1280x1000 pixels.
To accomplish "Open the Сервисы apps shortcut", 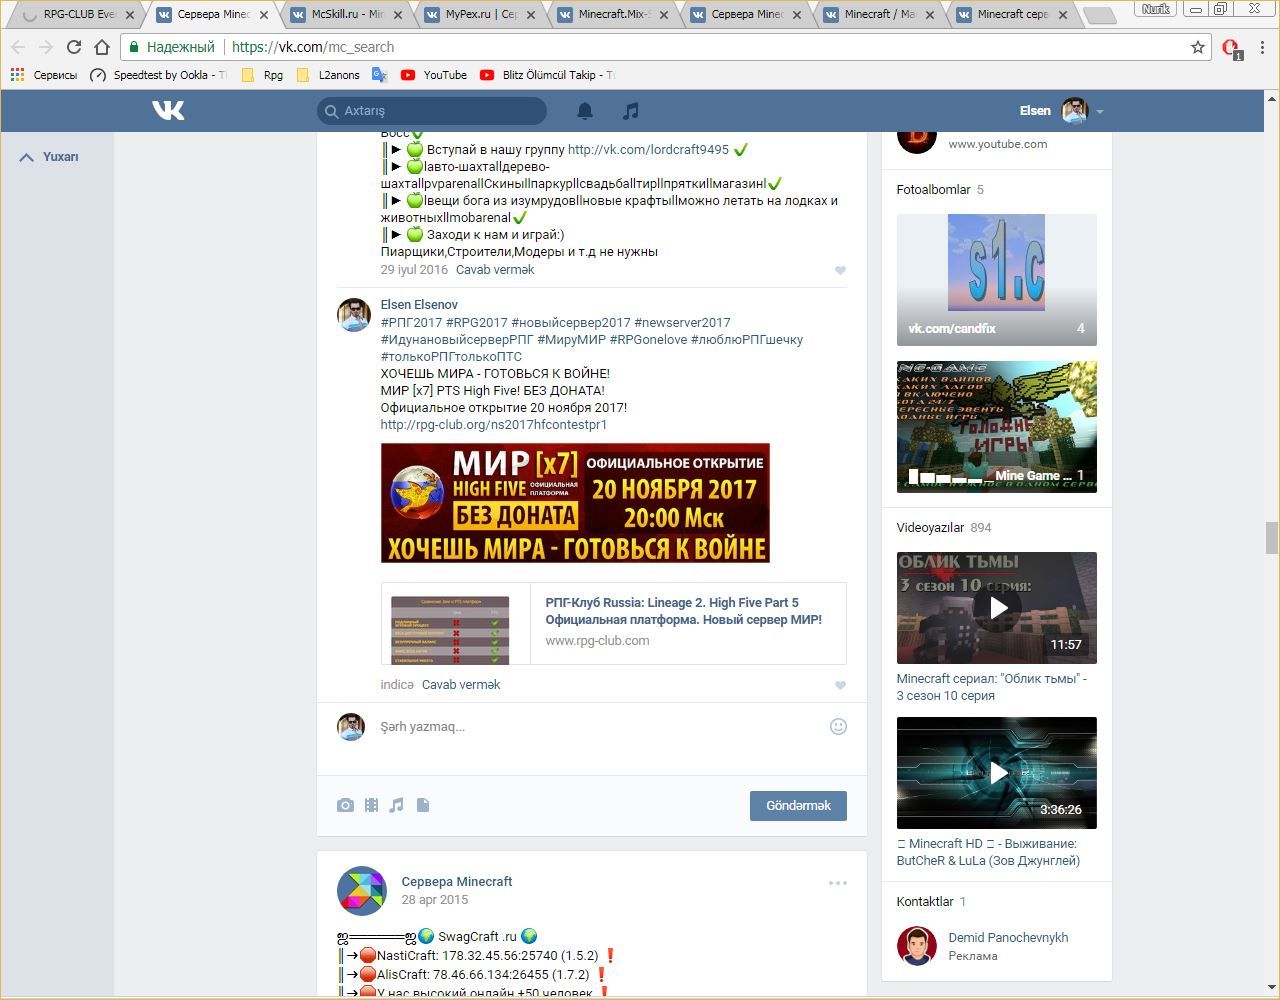I will [x=43, y=75].
